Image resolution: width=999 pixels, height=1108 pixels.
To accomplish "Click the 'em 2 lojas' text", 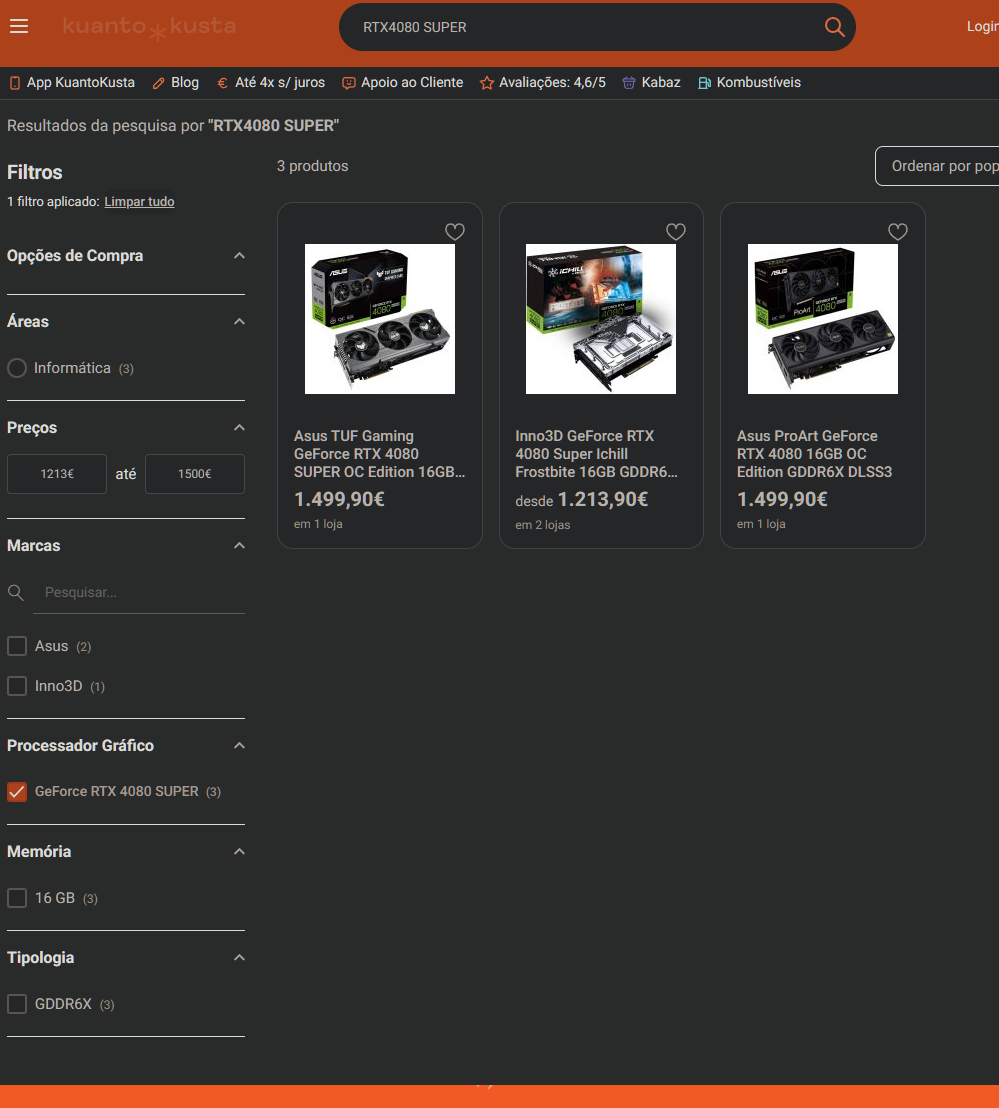I will (543, 525).
